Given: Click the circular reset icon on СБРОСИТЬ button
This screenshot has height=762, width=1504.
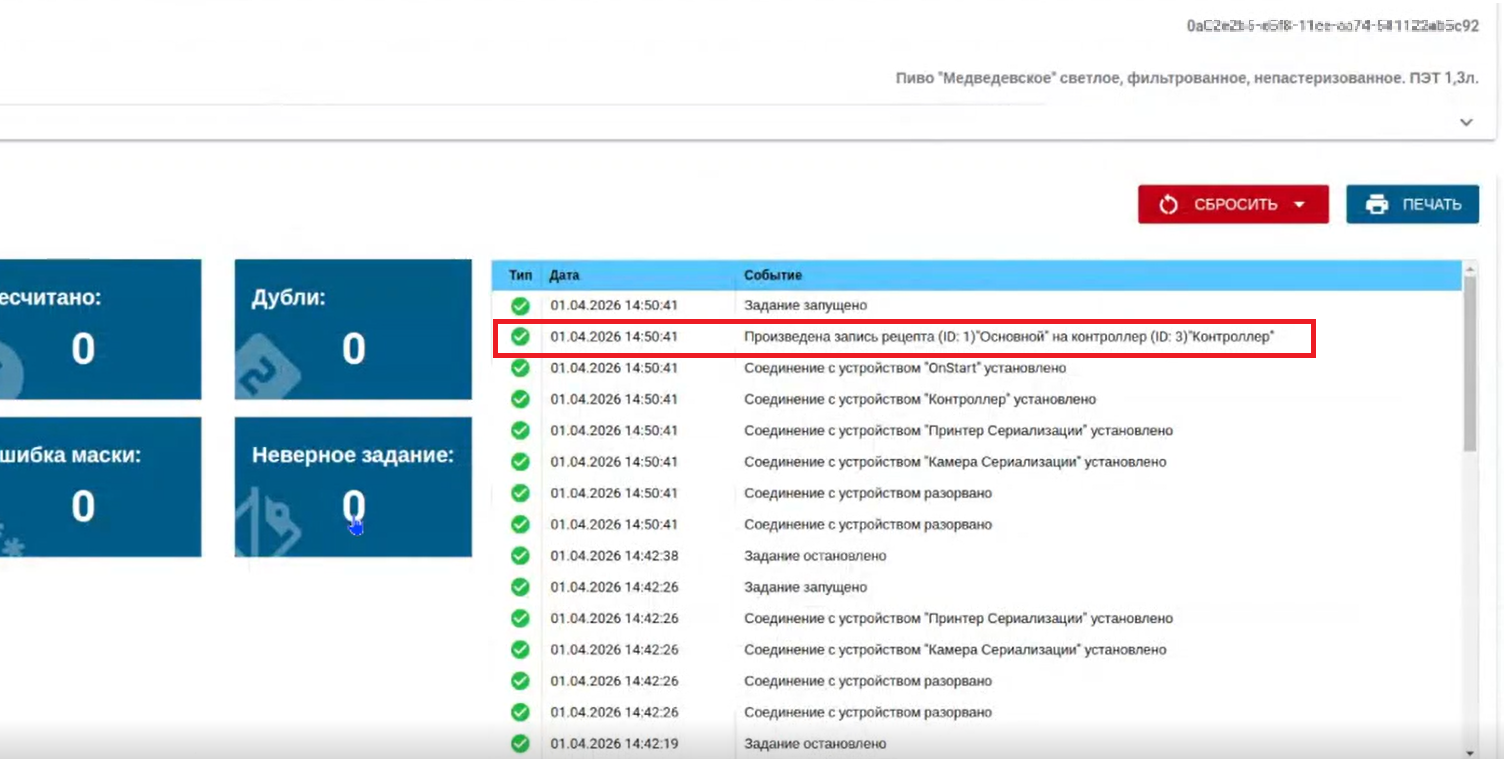Looking at the screenshot, I should 1168,204.
